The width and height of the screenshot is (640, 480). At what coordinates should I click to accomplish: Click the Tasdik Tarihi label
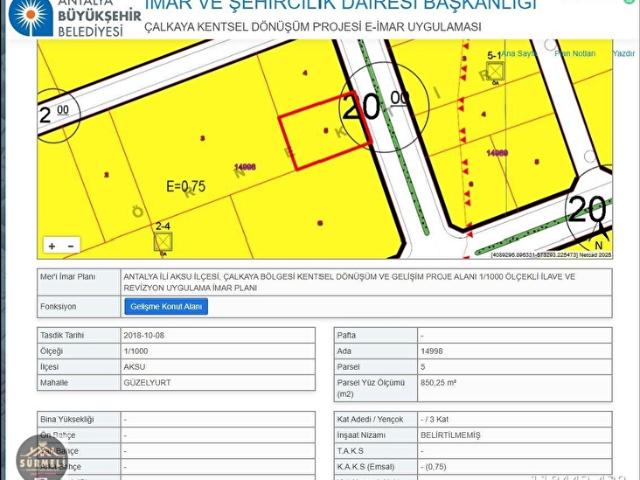[62, 335]
